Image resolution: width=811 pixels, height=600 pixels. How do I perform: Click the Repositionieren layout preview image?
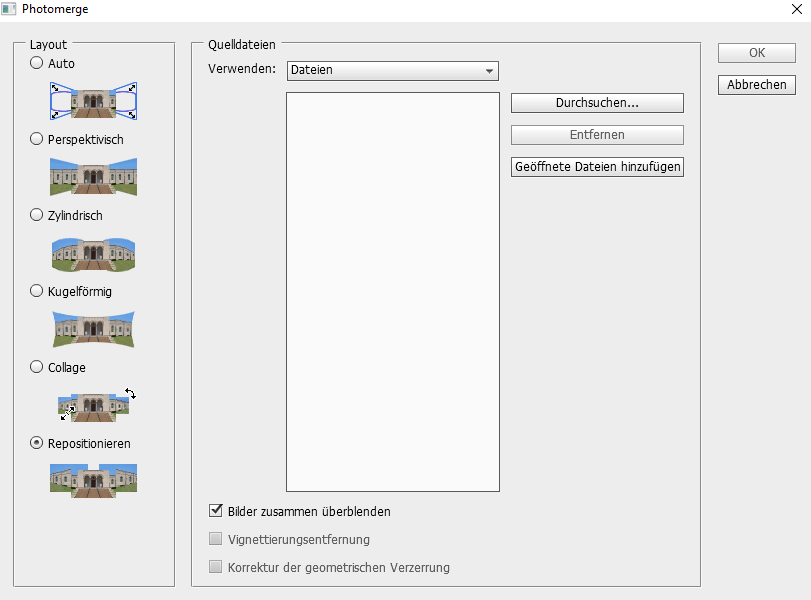point(93,480)
